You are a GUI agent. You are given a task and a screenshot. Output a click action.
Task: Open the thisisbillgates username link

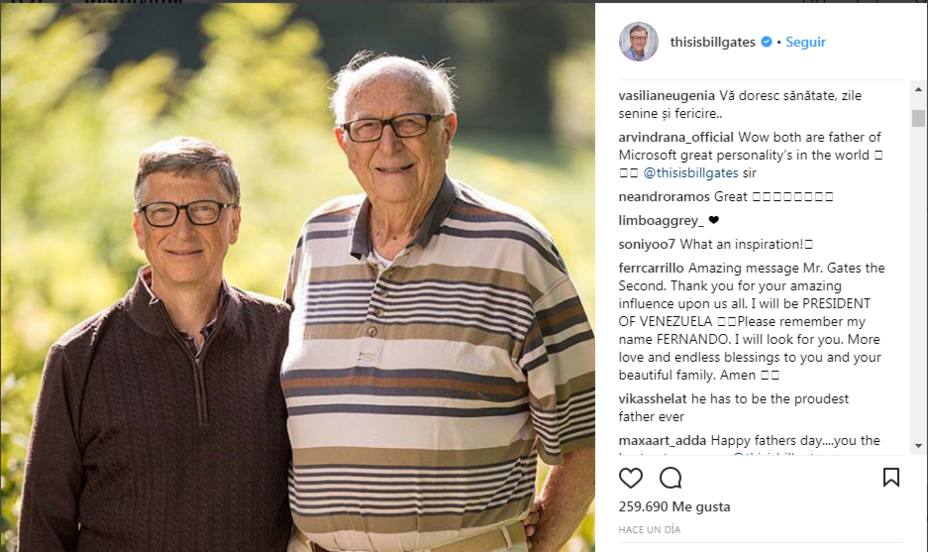[713, 42]
